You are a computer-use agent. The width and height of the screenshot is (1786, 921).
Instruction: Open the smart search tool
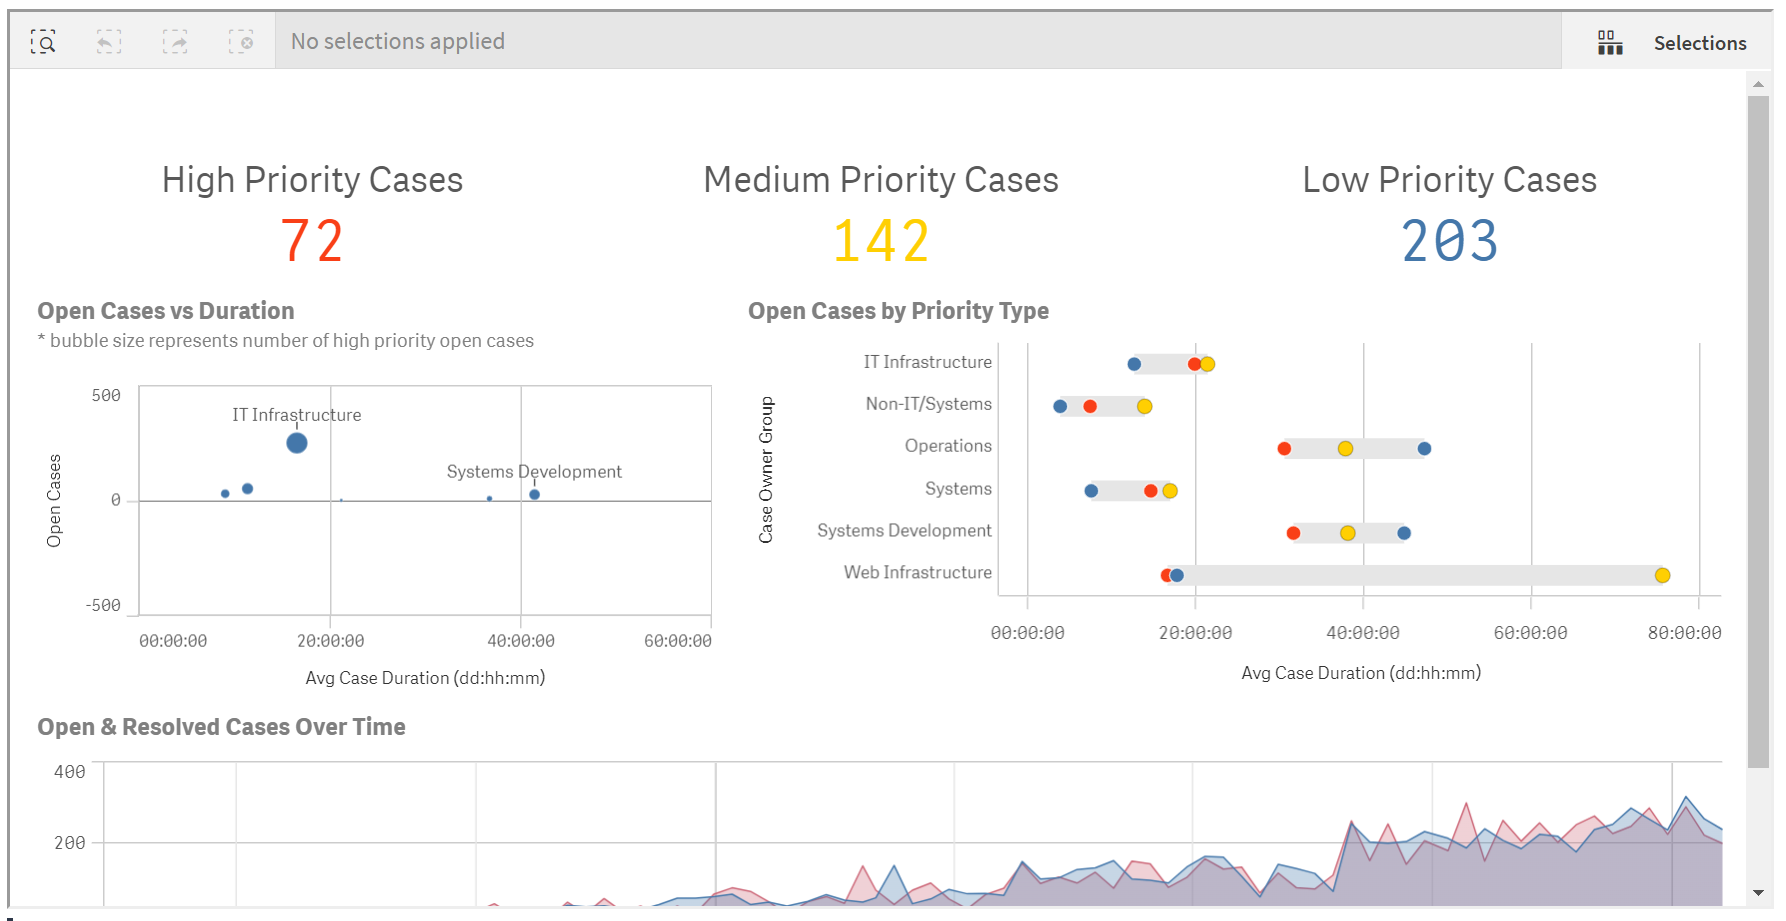click(43, 41)
